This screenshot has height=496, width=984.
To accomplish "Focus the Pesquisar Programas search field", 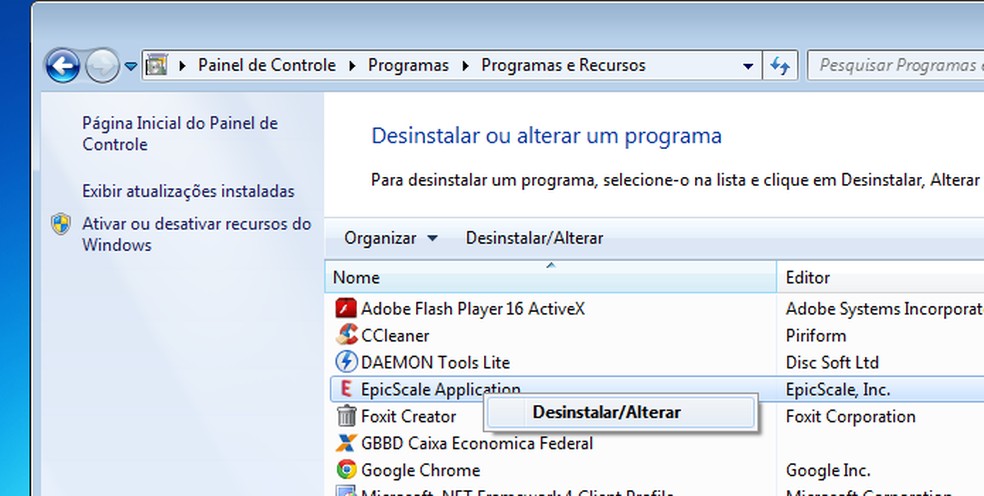I will pos(896,65).
